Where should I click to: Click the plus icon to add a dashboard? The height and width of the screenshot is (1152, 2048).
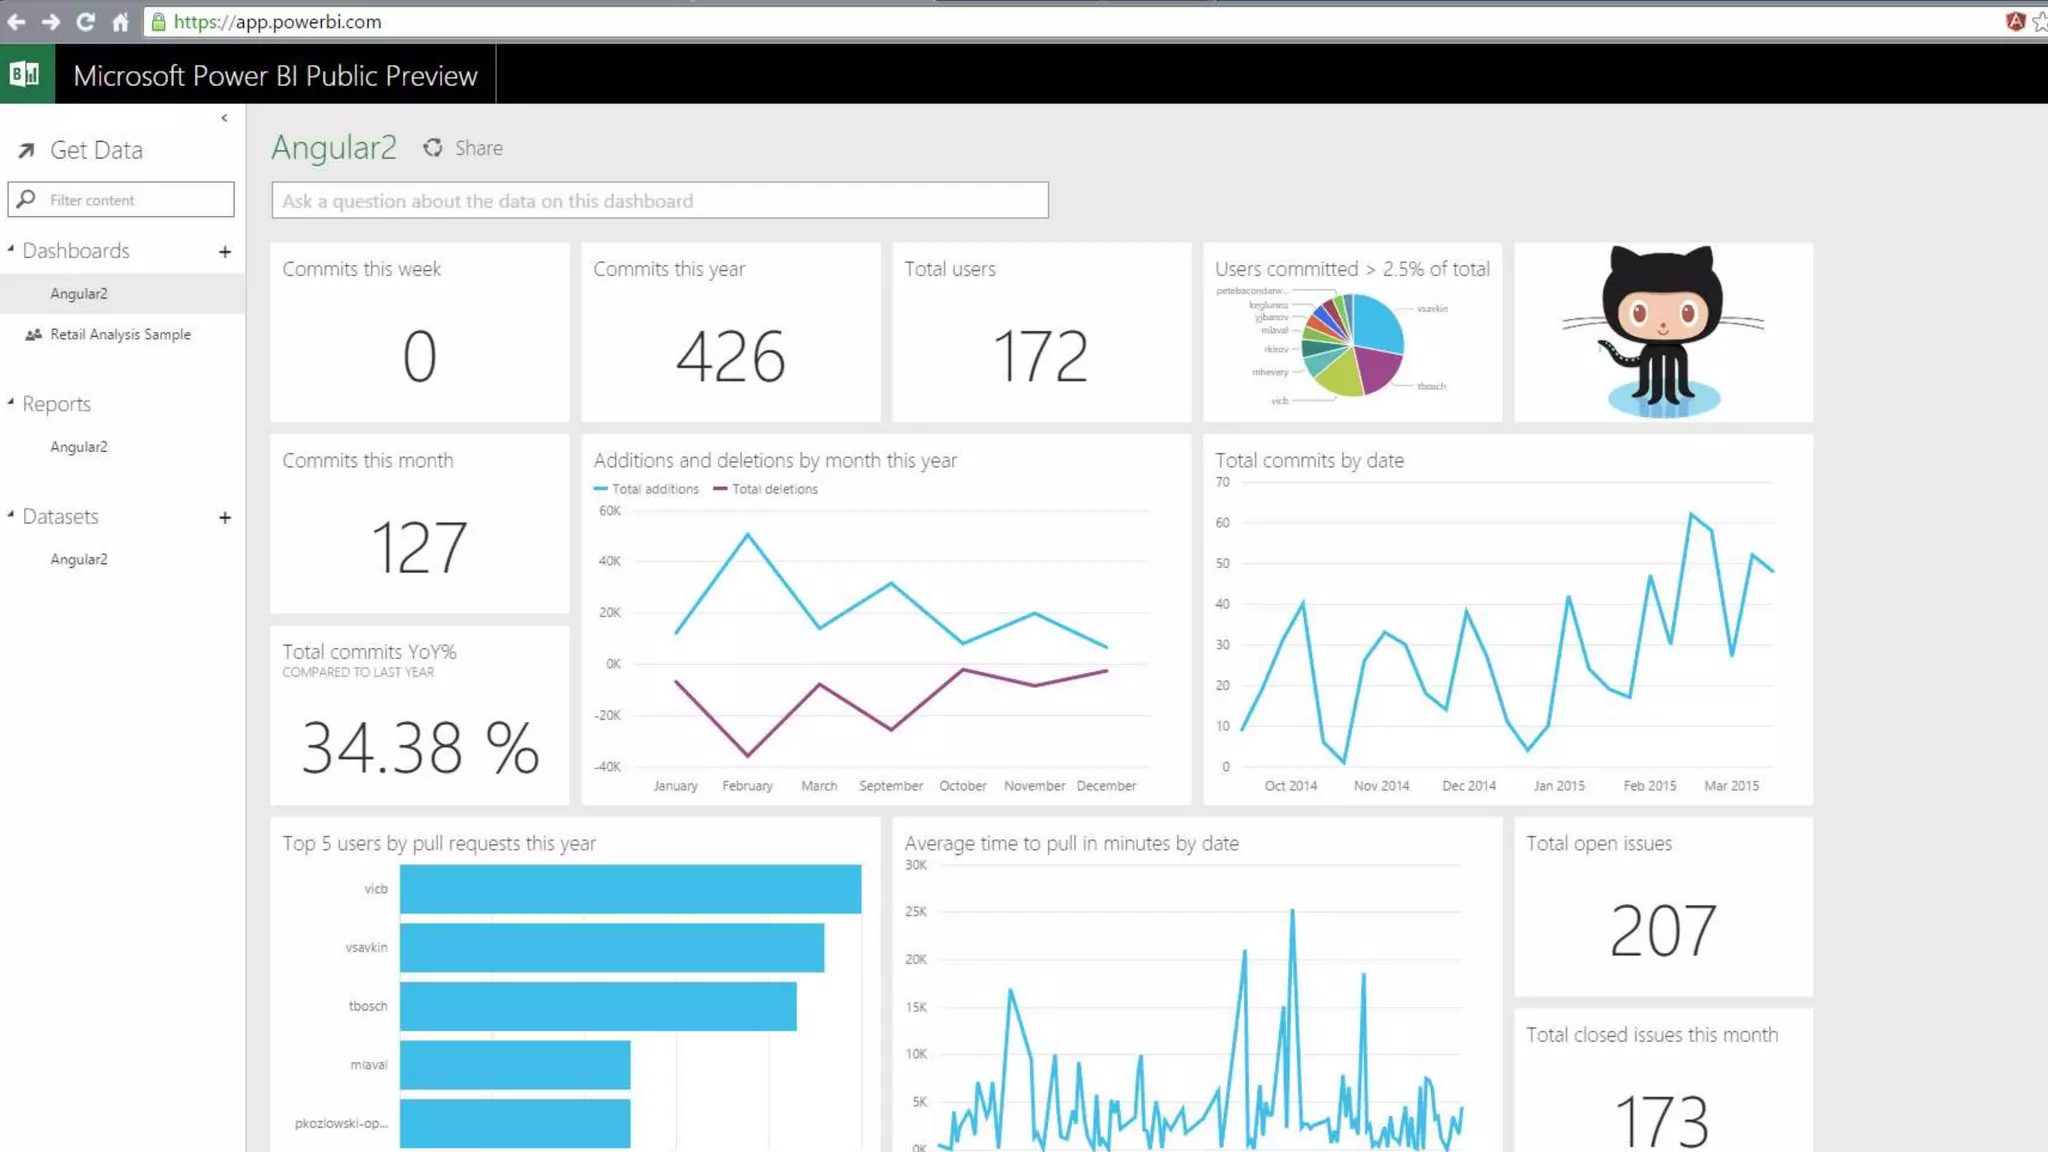(225, 252)
